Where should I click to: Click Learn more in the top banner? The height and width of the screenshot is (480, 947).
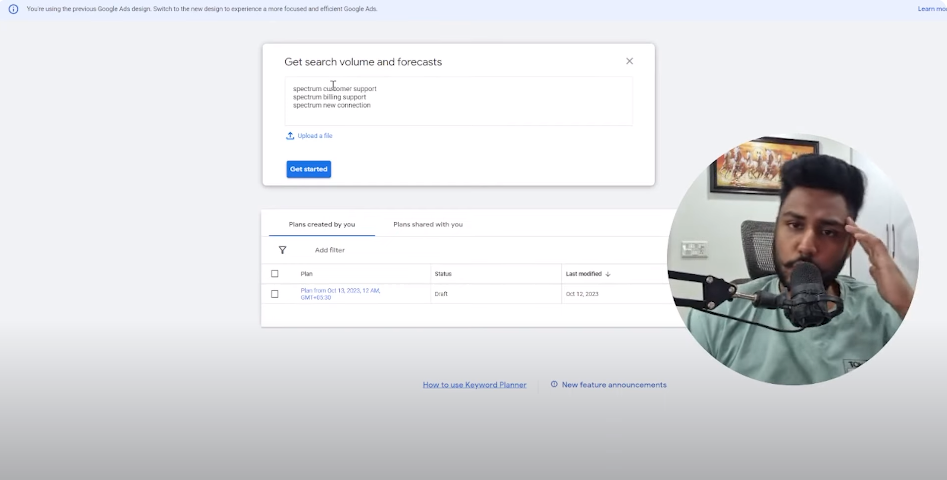(931, 9)
